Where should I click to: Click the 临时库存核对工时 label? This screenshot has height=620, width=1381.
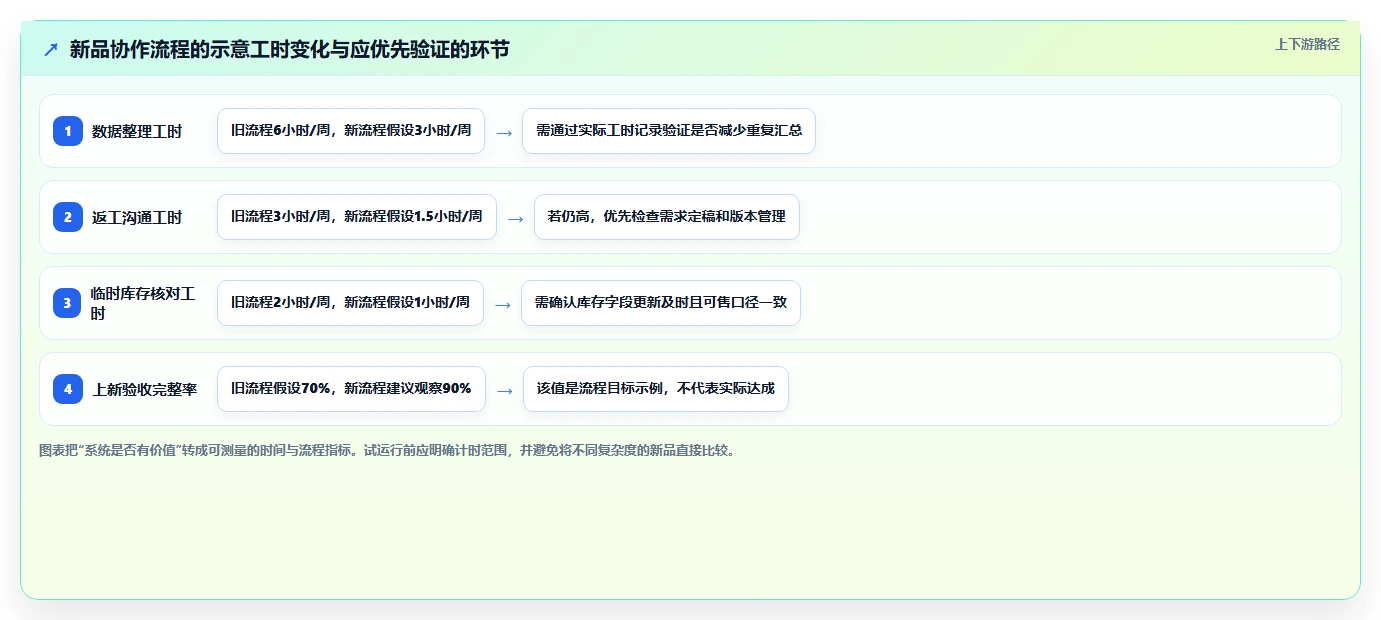[x=144, y=303]
